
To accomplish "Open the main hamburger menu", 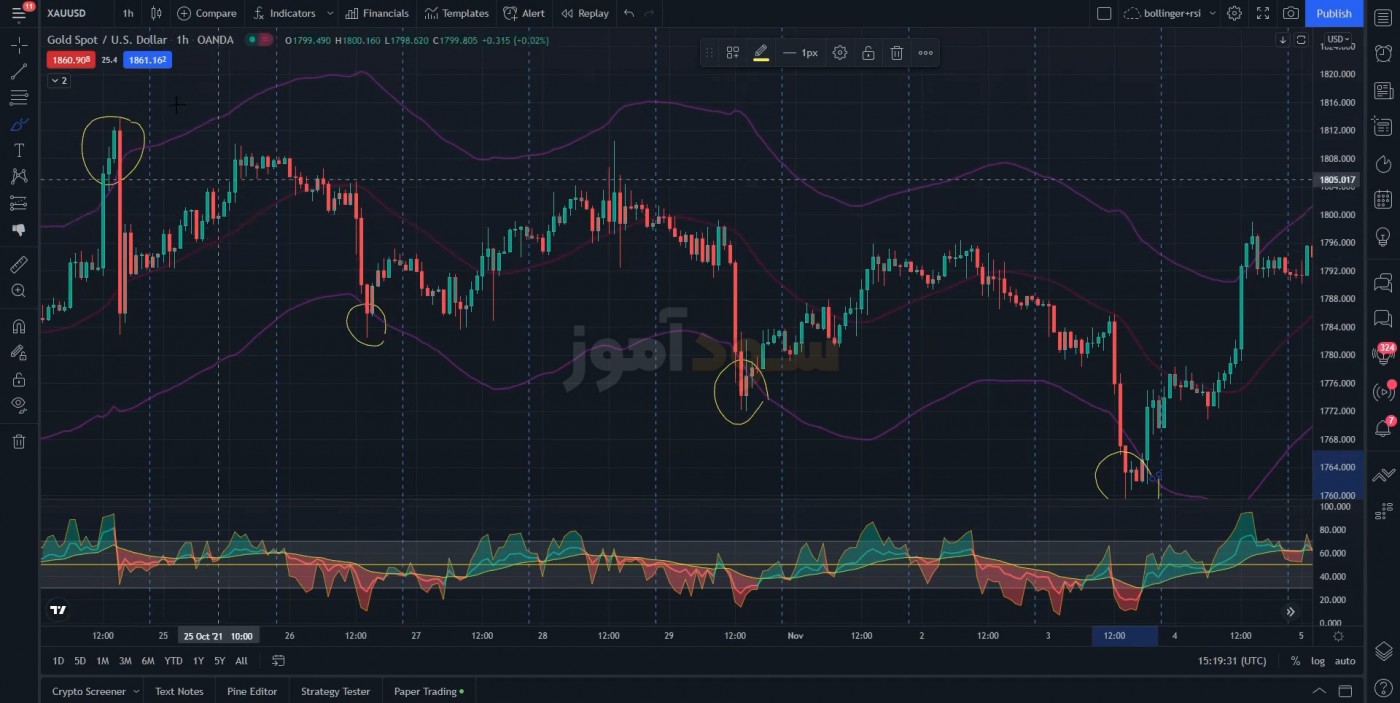I will (19, 13).
